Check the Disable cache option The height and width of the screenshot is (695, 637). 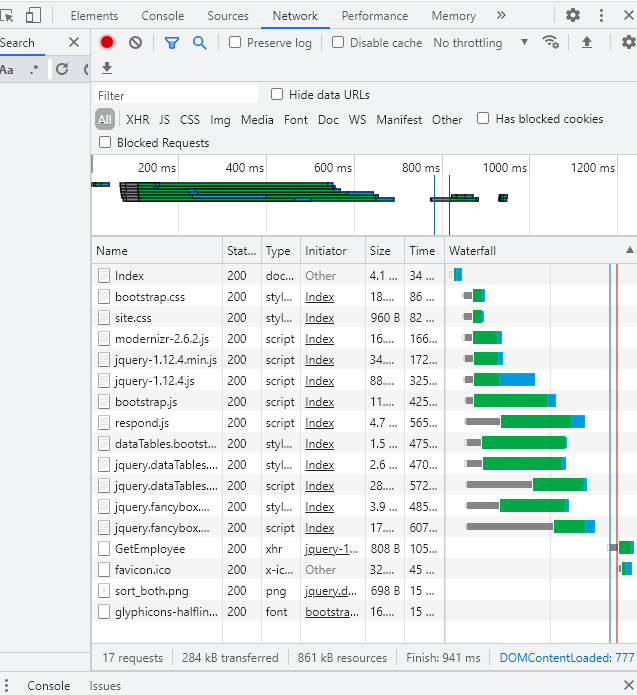(338, 43)
